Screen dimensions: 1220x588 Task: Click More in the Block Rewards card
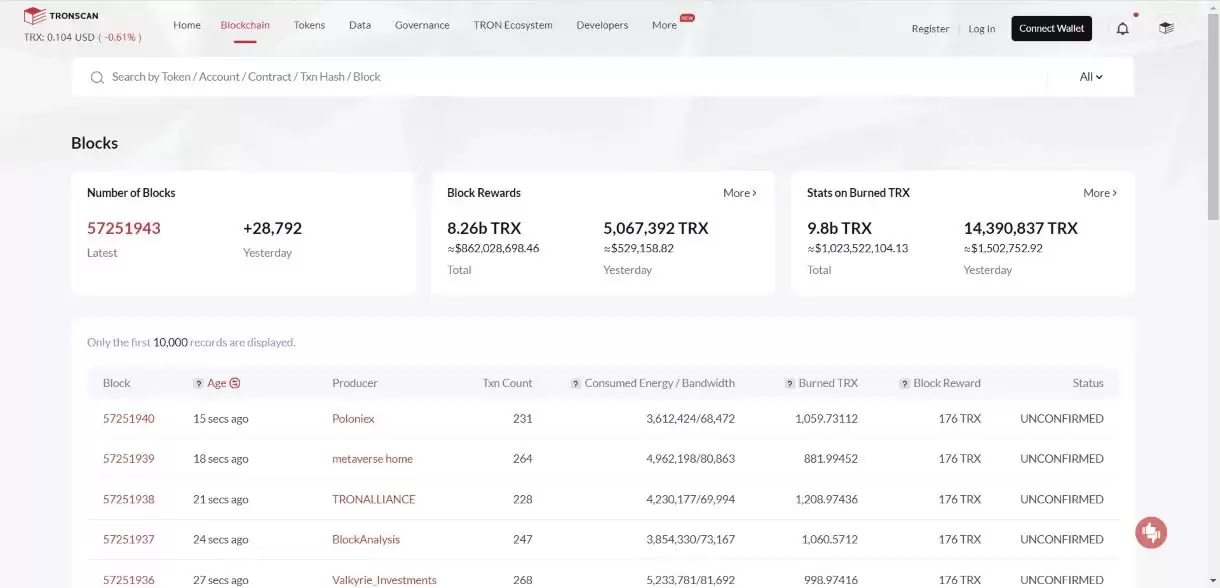click(x=739, y=192)
